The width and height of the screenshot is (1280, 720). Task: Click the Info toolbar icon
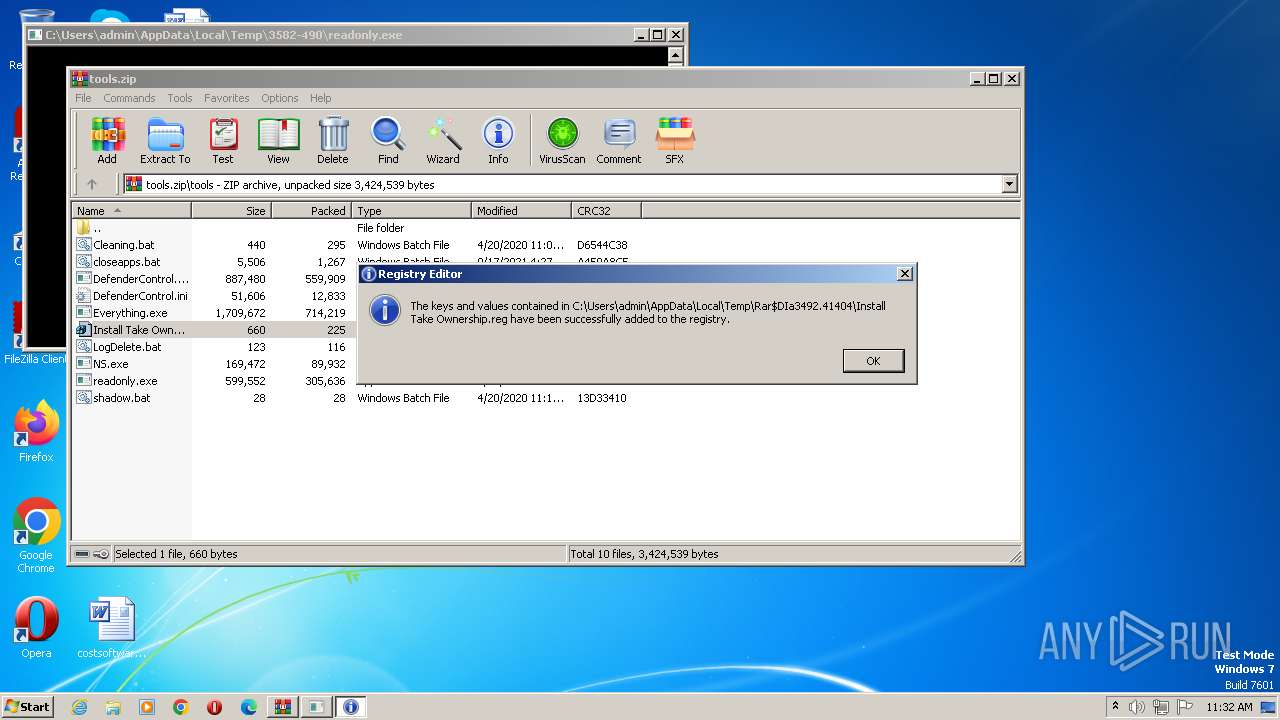pyautogui.click(x=498, y=140)
